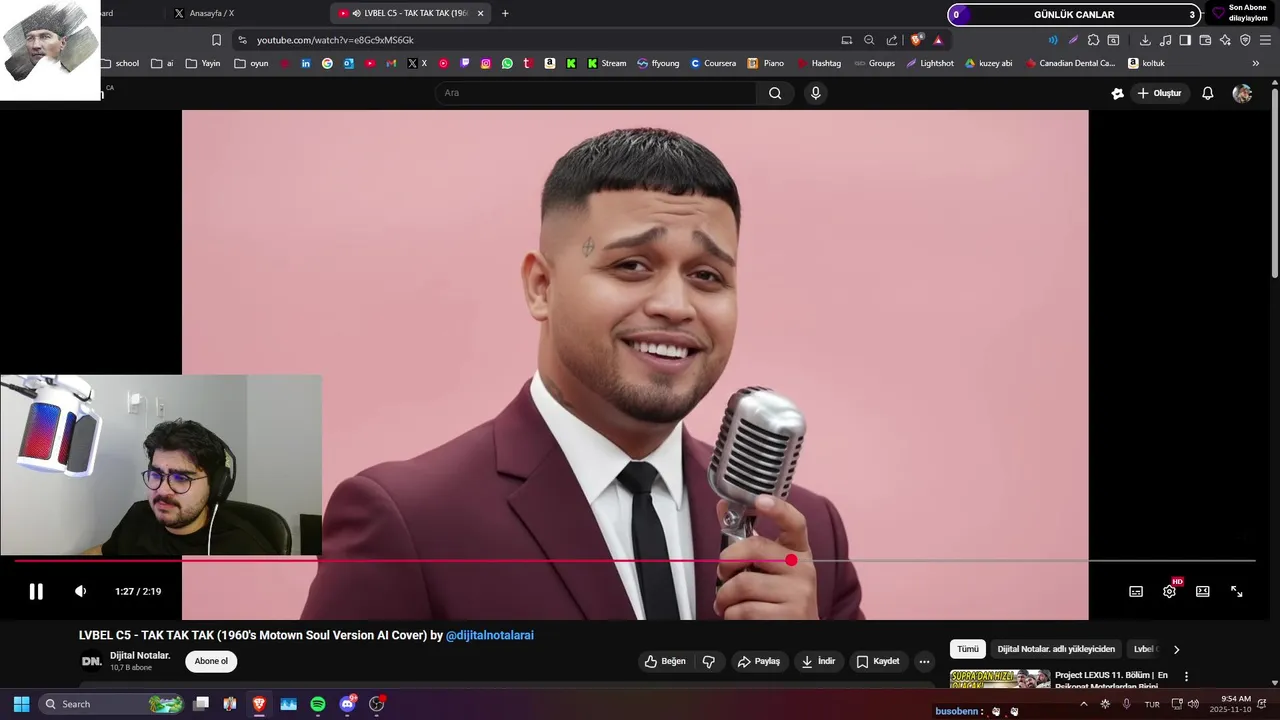Dislike the video with thumbs down
The width and height of the screenshot is (1280, 720).
(x=709, y=661)
